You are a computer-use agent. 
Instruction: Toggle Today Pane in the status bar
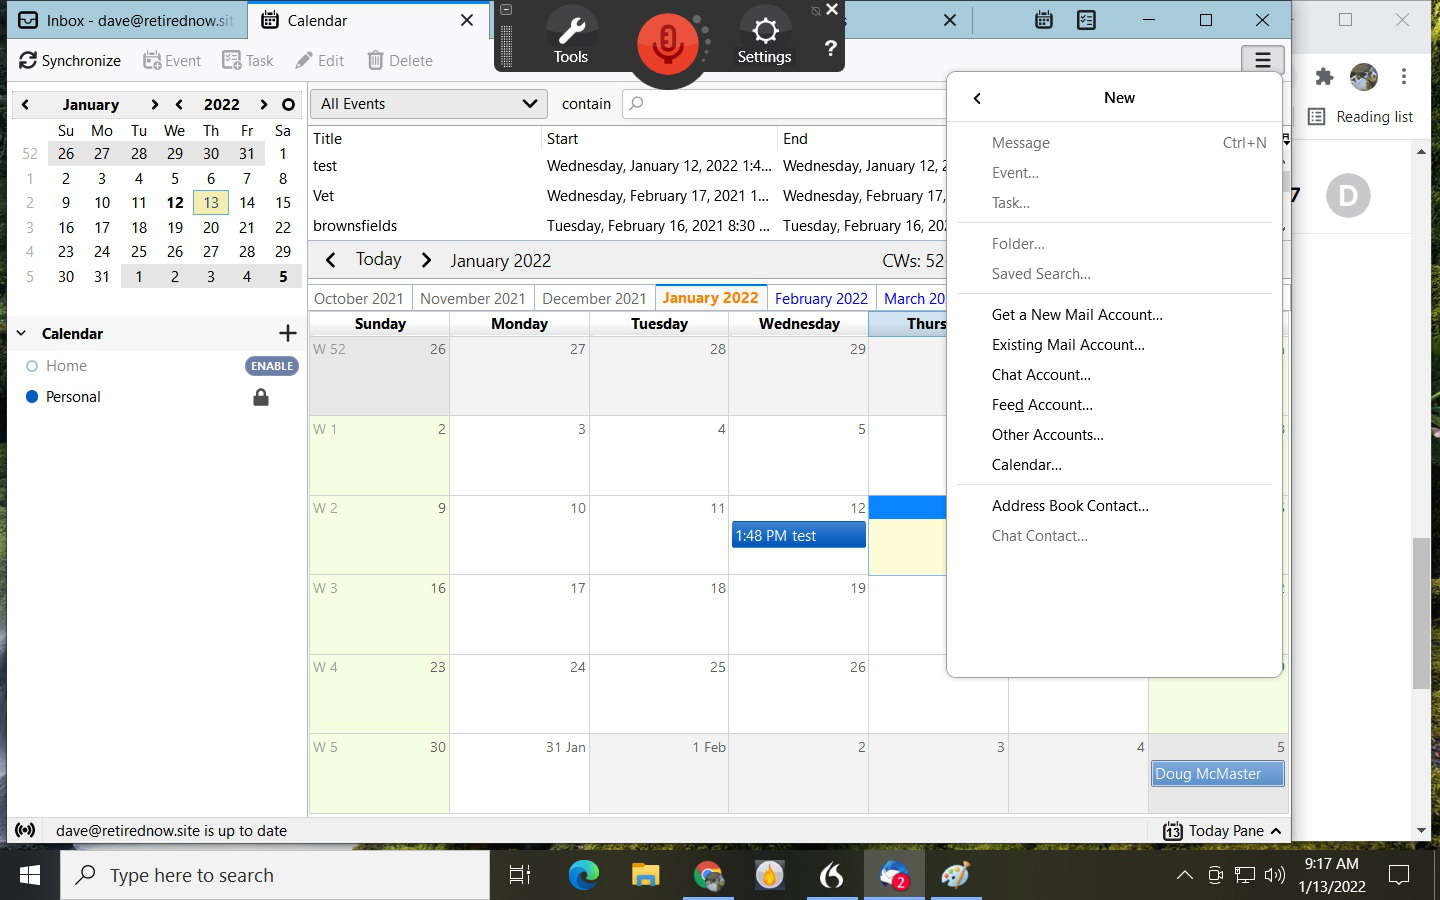tap(1222, 831)
